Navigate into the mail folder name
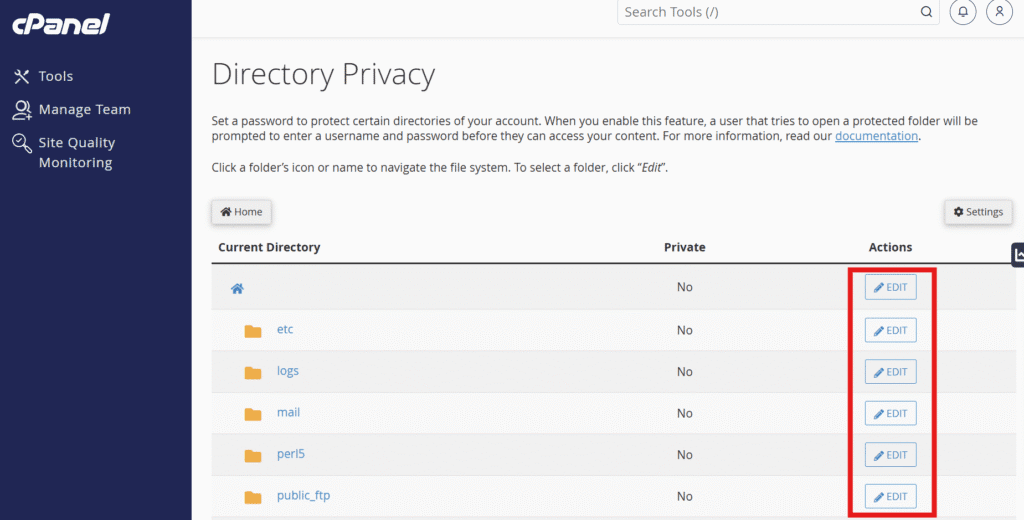This screenshot has height=520, width=1024. (x=288, y=412)
